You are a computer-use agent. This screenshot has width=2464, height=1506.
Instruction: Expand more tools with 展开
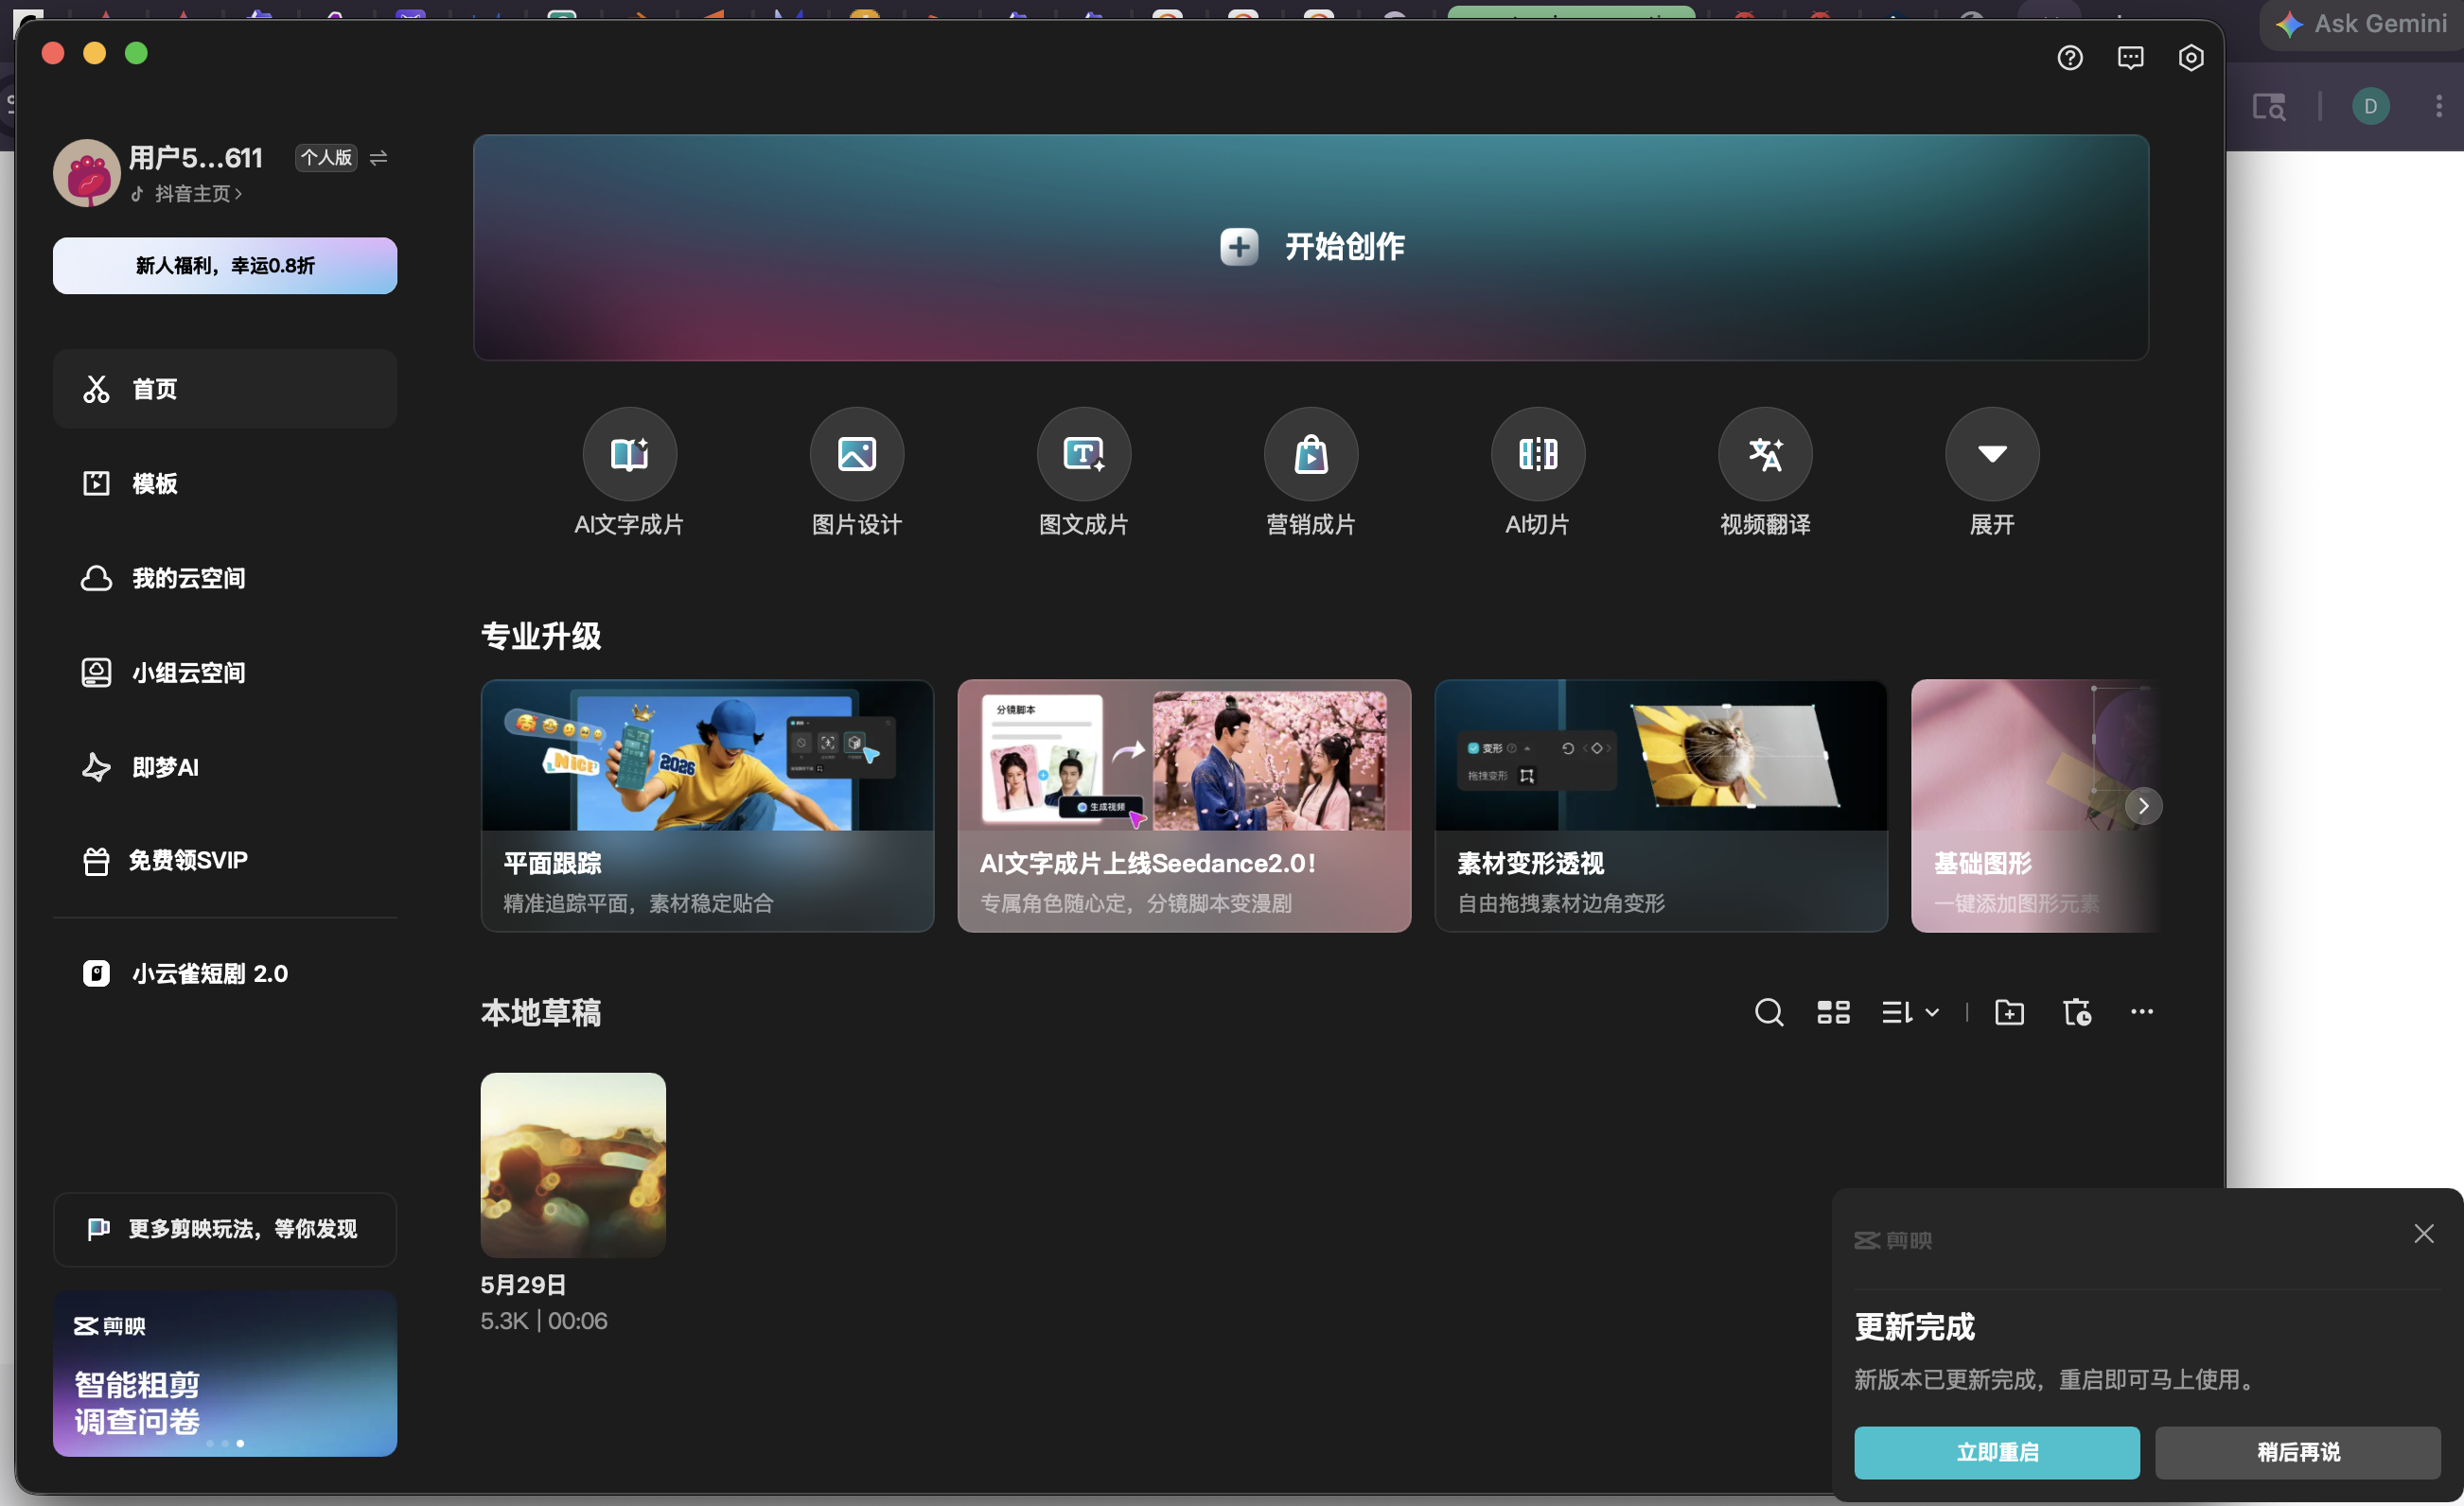pyautogui.click(x=1991, y=472)
